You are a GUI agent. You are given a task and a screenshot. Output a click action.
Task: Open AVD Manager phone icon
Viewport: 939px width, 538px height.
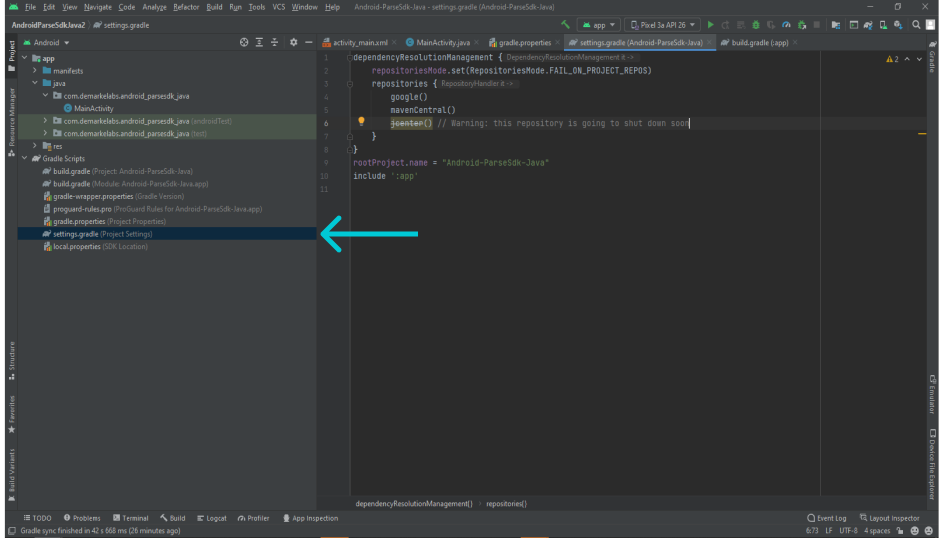(883, 25)
